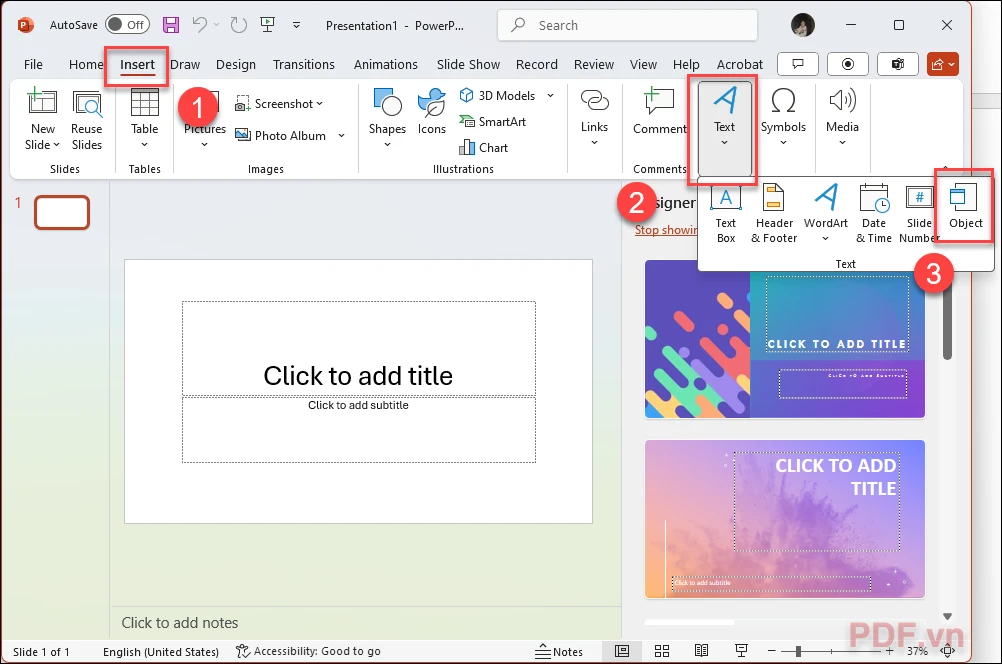Start presentation from beginning icon
1002x664 pixels.
point(267,25)
